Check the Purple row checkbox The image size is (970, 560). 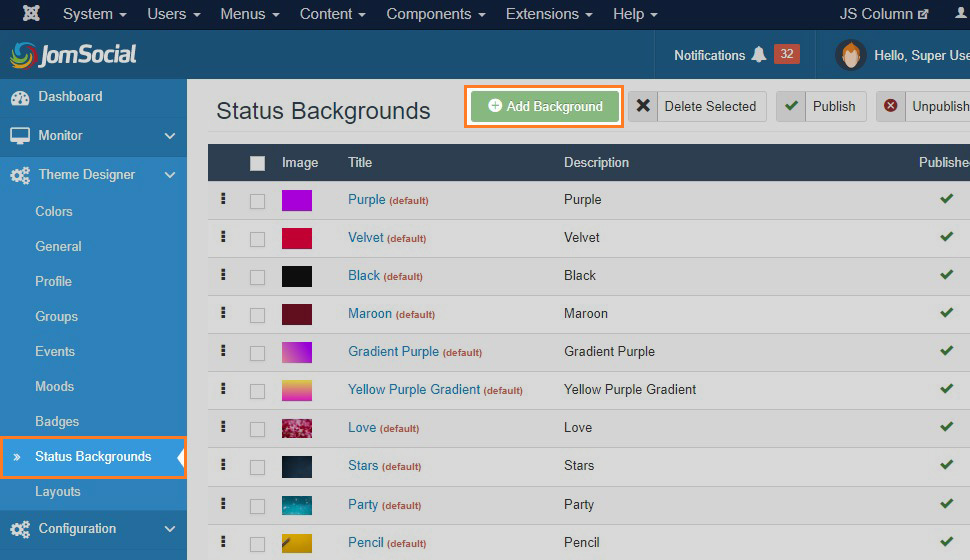click(x=257, y=201)
